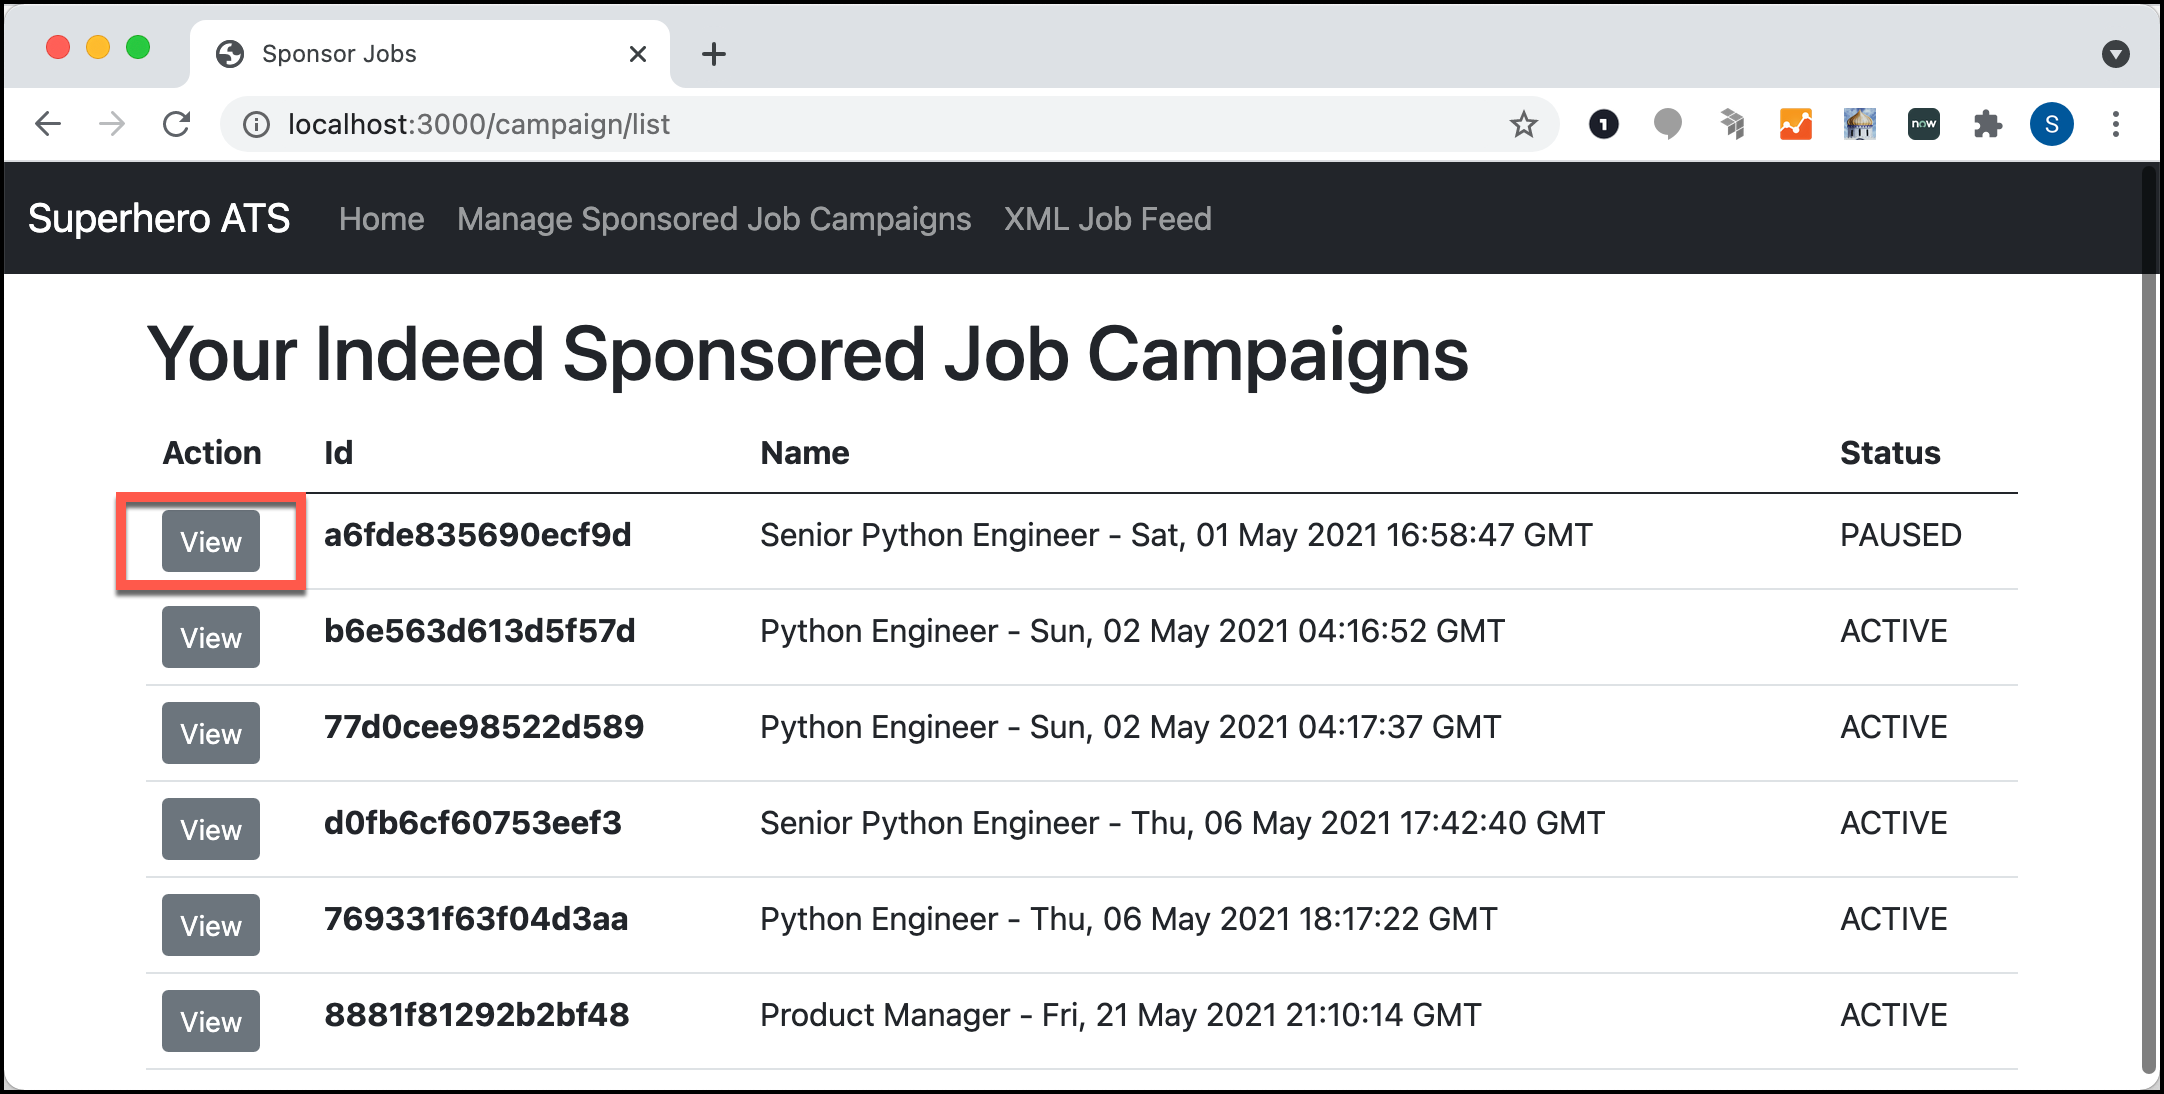Click the Id text b6e563d613d5f57d
This screenshot has height=1094, width=2164.
pos(480,631)
